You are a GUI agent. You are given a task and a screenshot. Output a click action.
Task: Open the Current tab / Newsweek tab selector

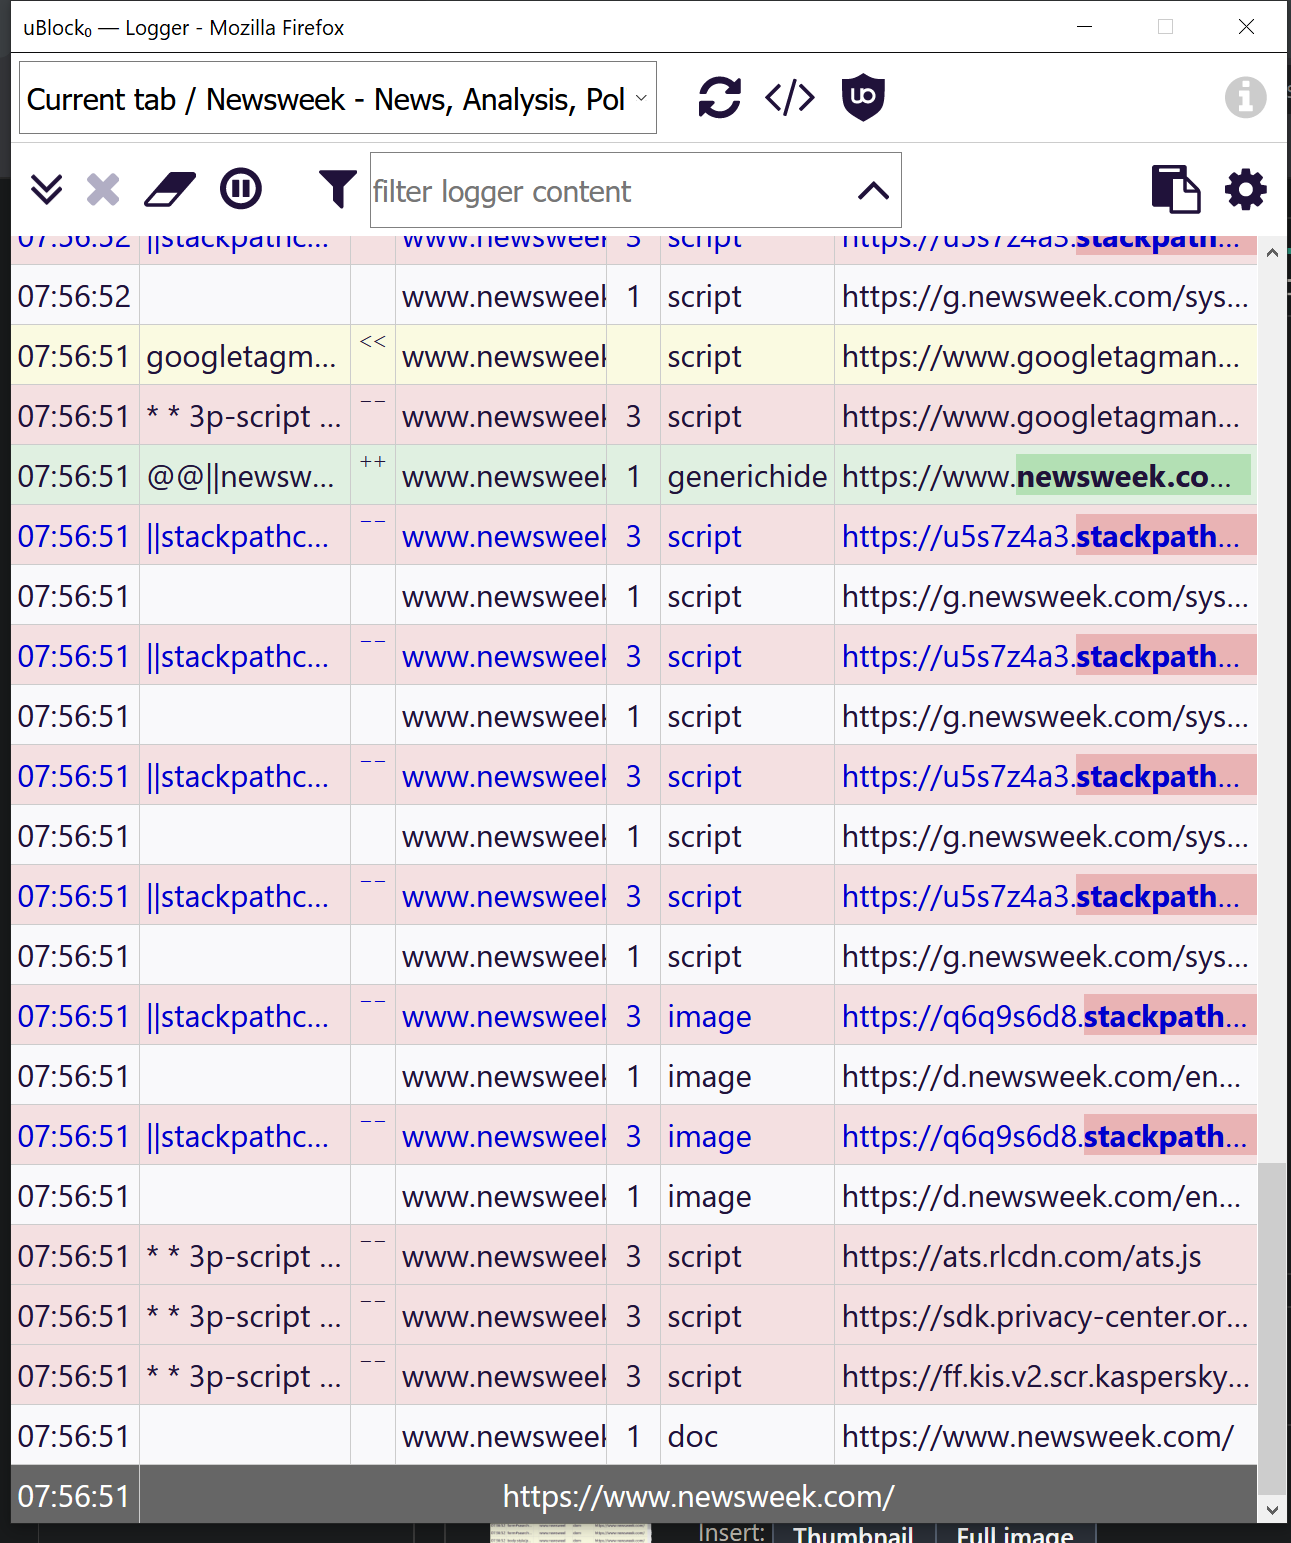click(338, 98)
